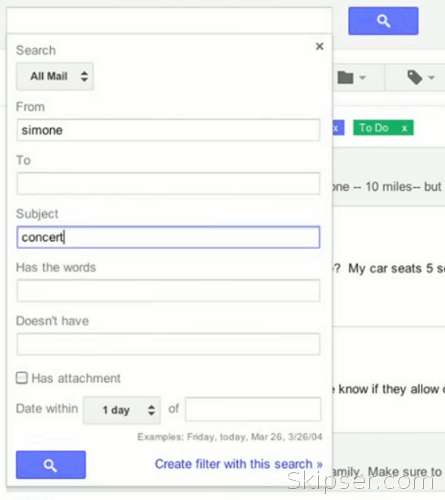Open the Move to folder icon
This screenshot has width=445, height=500.
click(x=345, y=78)
